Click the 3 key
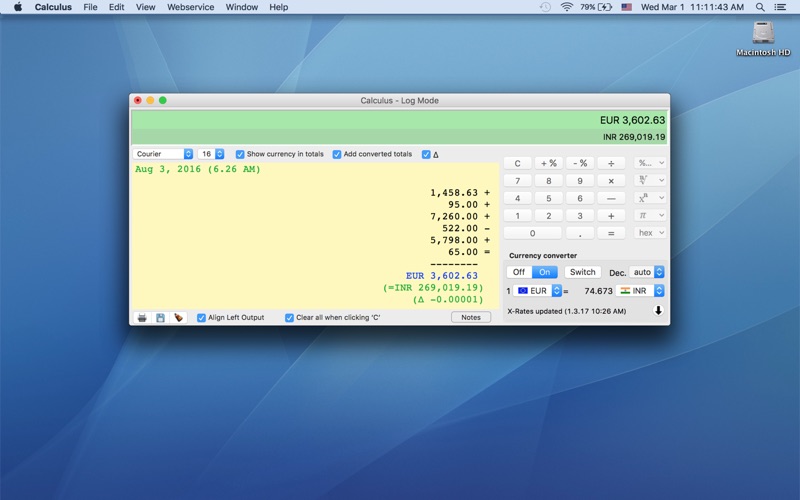The width and height of the screenshot is (800, 500). pos(580,216)
